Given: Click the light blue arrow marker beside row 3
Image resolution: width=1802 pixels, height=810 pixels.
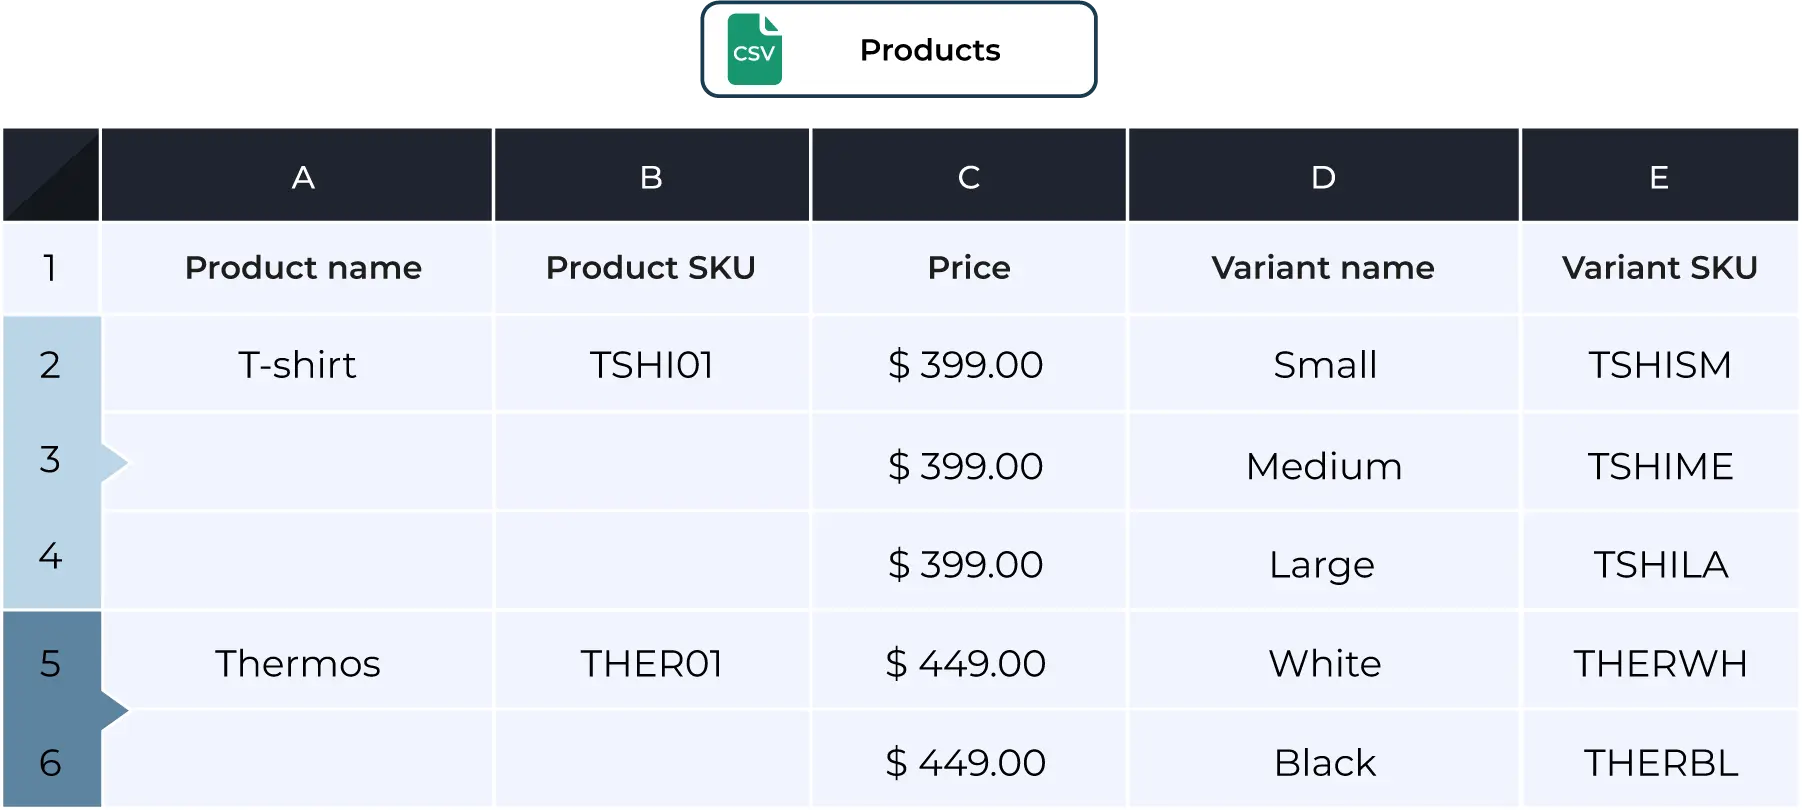Looking at the screenshot, I should (x=115, y=462).
